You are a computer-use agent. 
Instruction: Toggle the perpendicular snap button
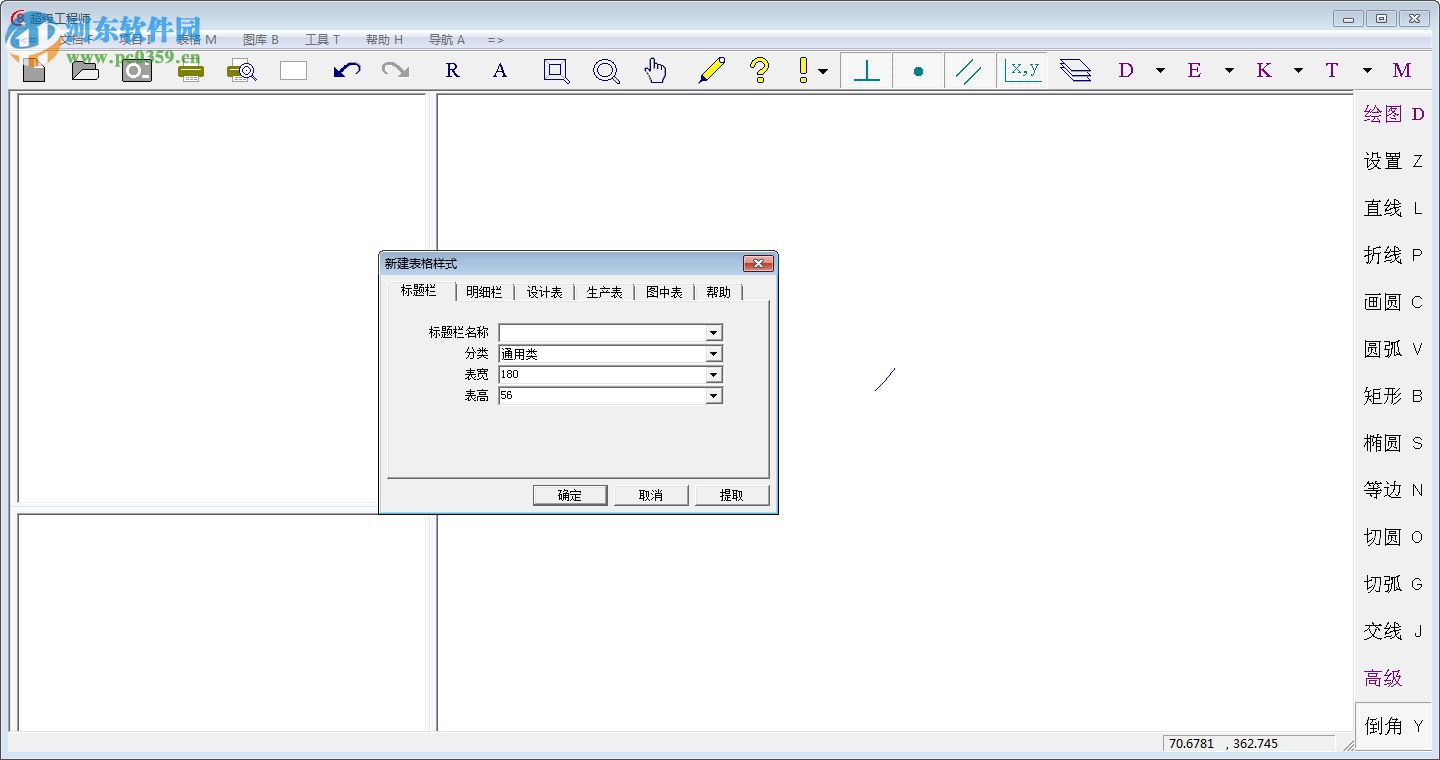[x=867, y=70]
